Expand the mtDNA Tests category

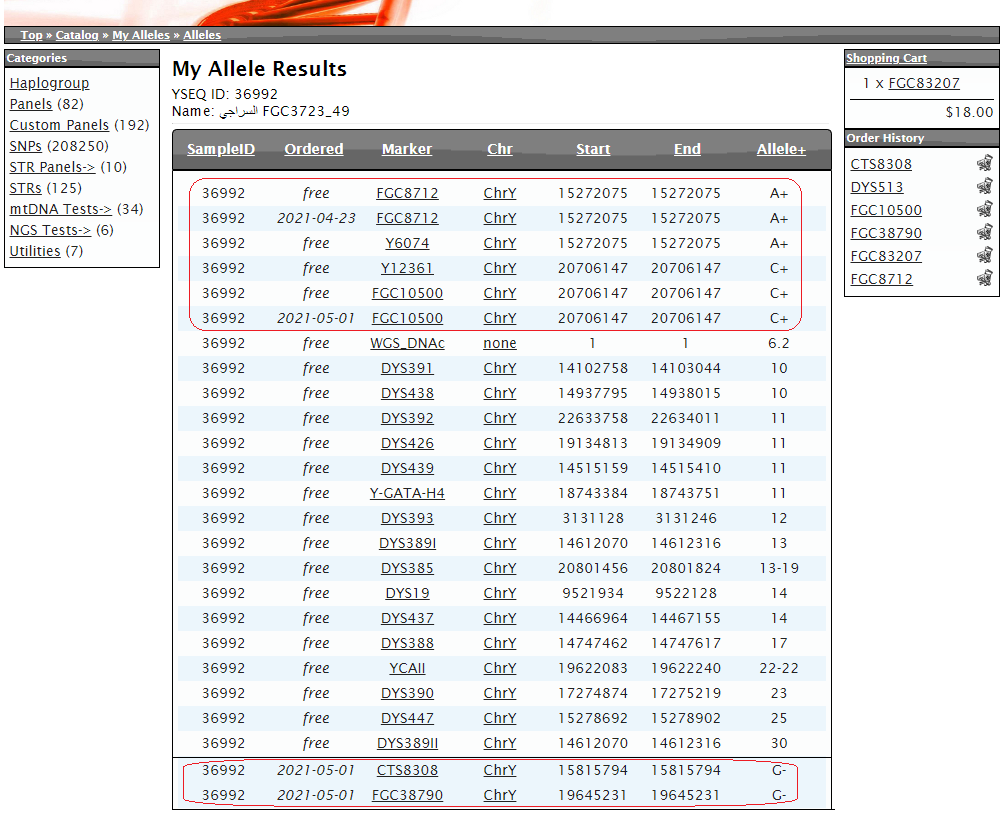pyautogui.click(x=60, y=209)
